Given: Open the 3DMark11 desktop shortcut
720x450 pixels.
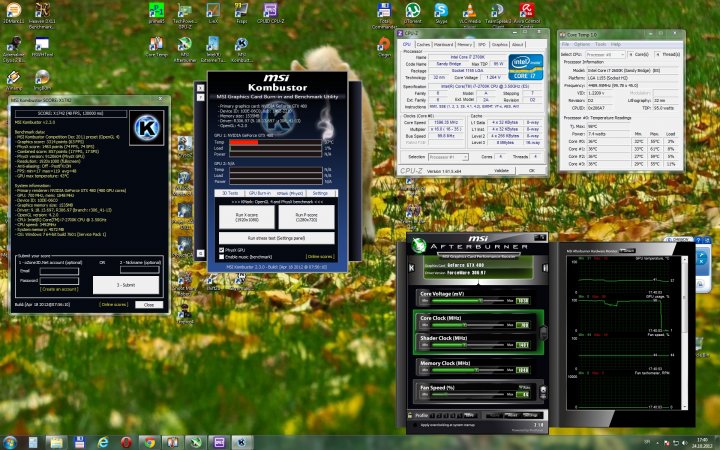Looking at the screenshot, I should click(13, 13).
